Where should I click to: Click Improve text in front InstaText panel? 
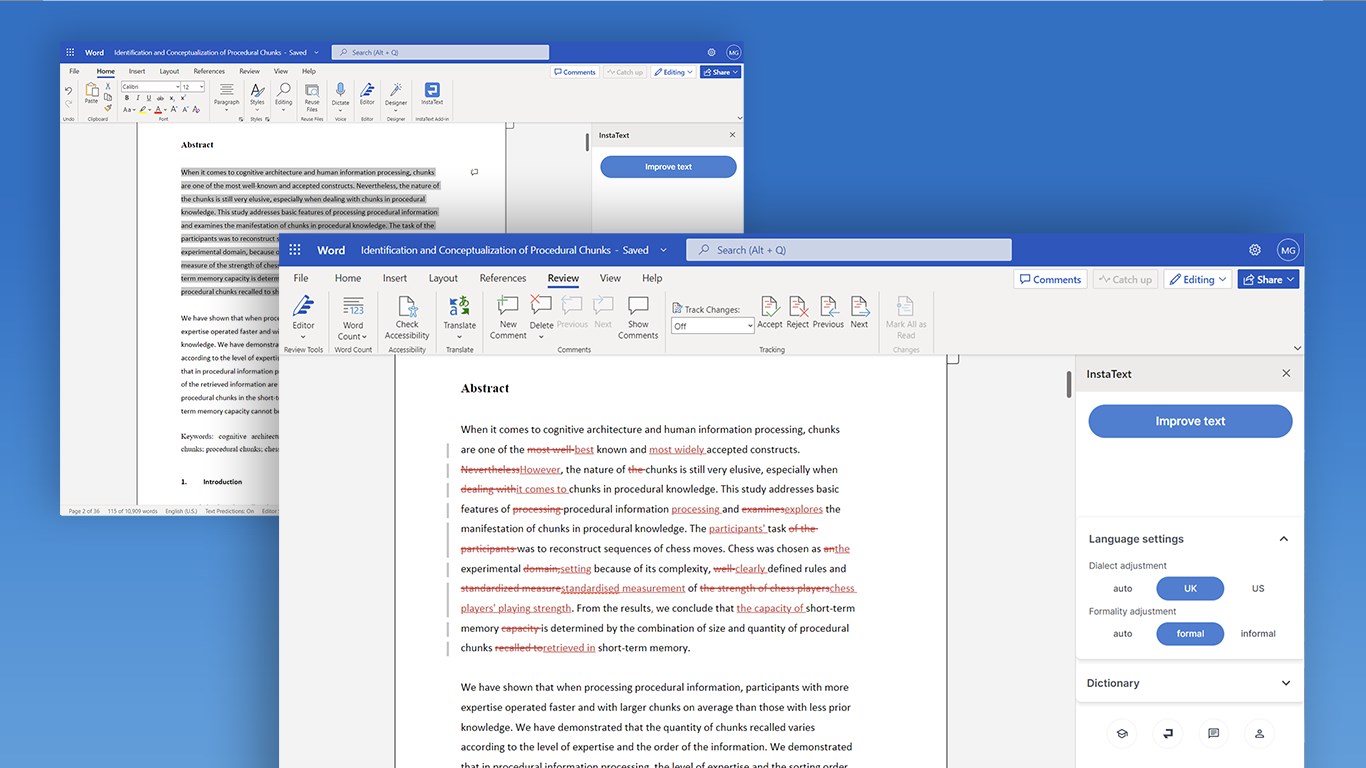1190,421
